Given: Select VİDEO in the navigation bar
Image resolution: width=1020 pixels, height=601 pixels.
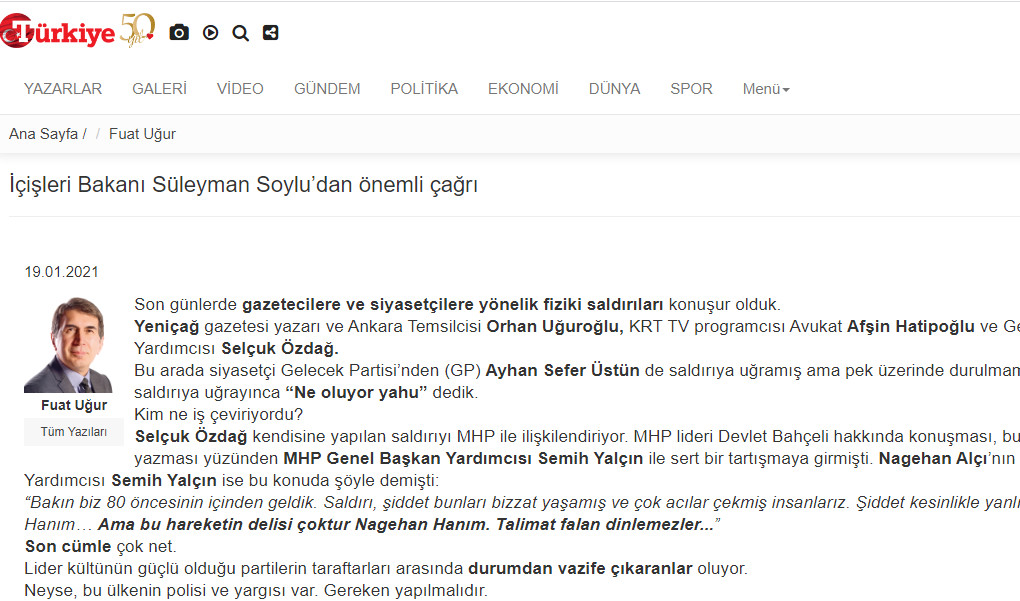Looking at the screenshot, I should [240, 89].
